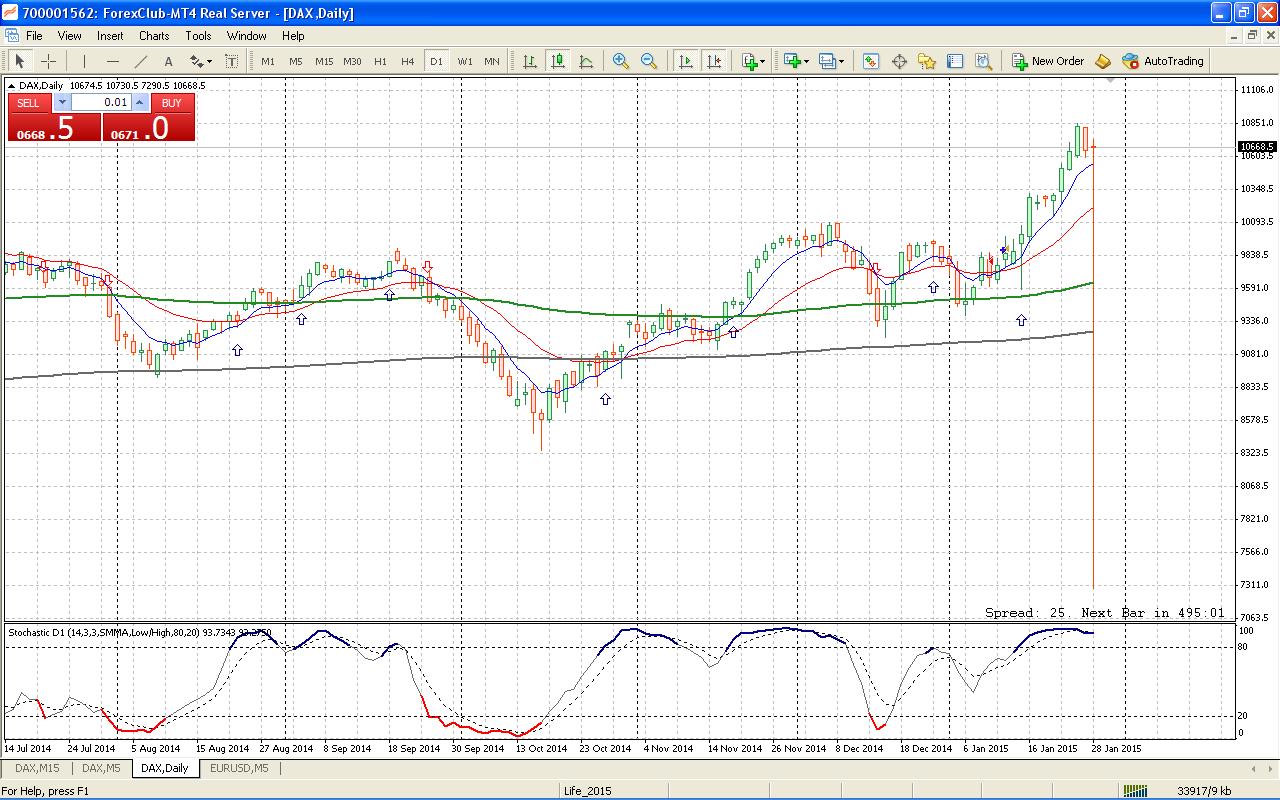Click the red BUY button
The image size is (1280, 800).
click(172, 103)
